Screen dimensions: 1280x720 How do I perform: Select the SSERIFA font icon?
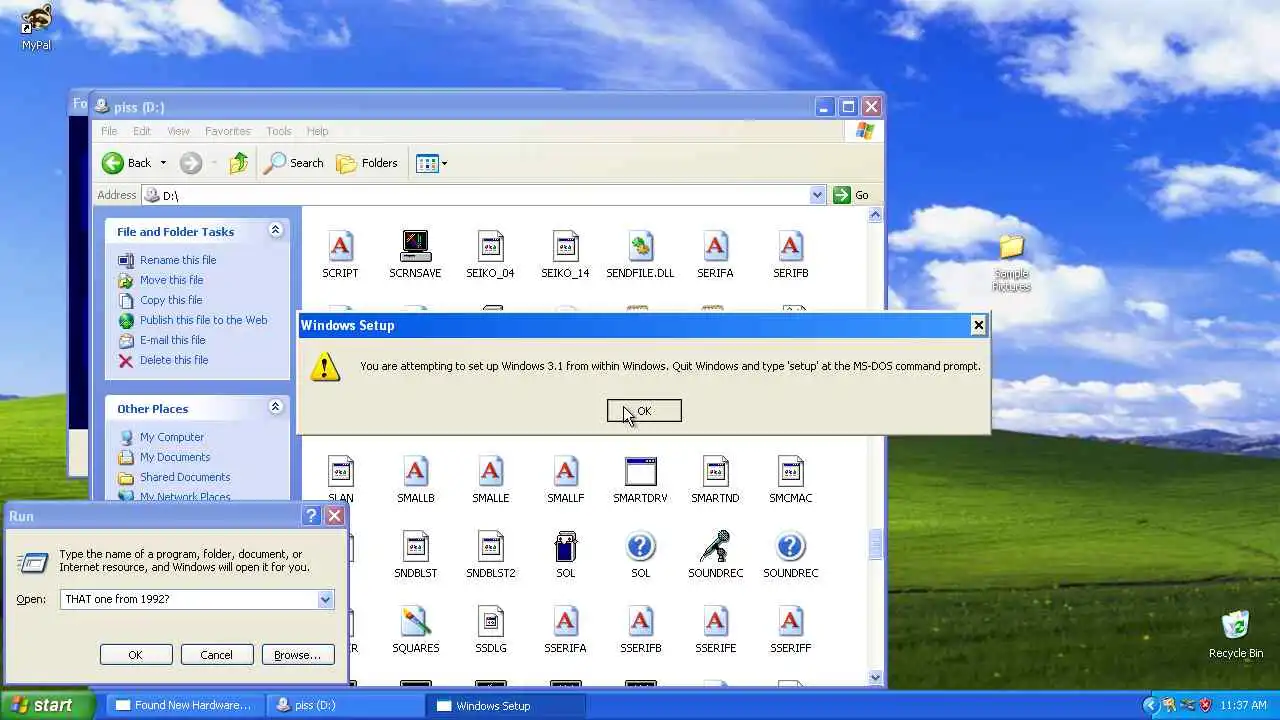(x=565, y=621)
